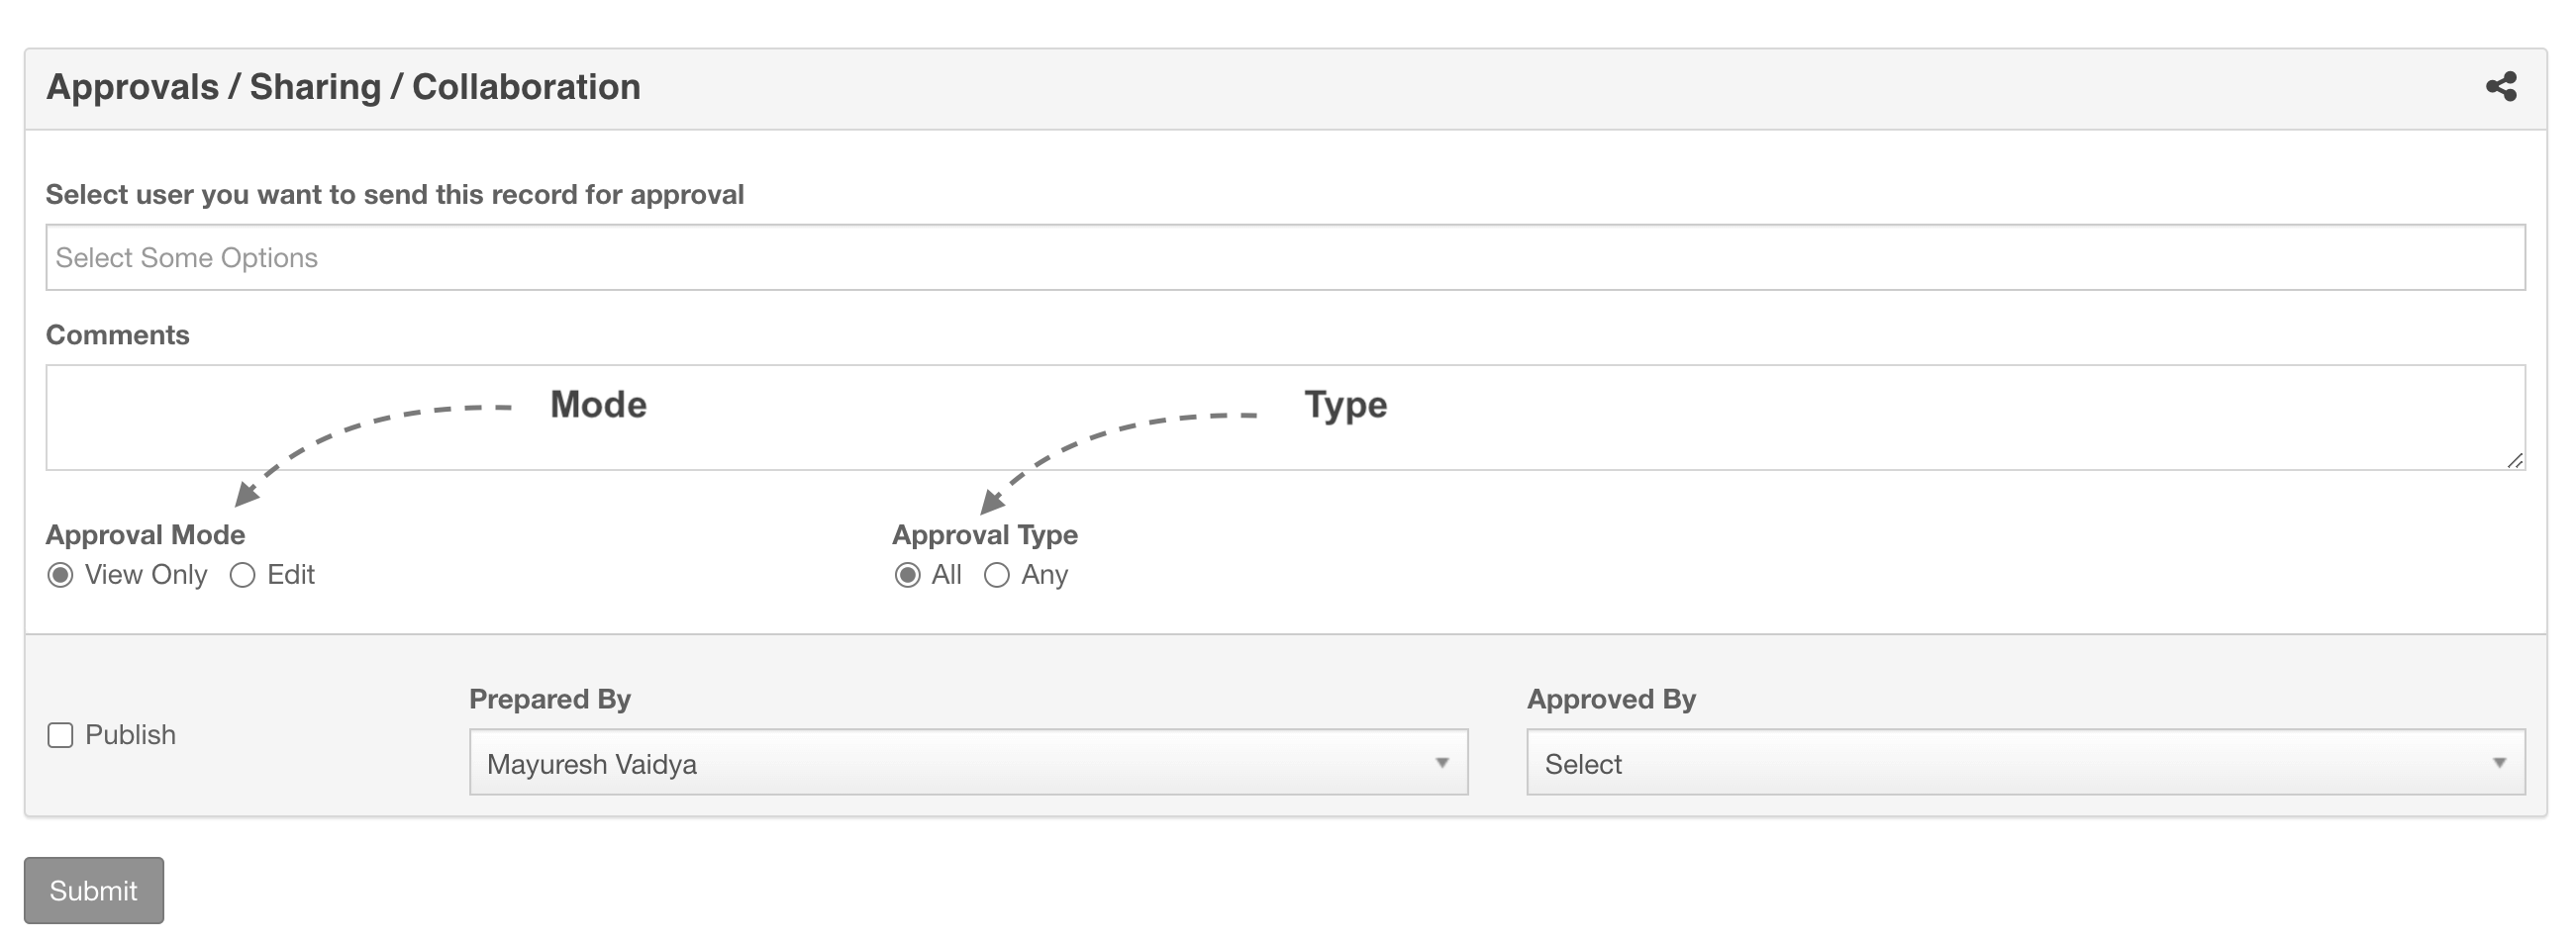
Task: Choose the Any approval type
Action: coord(996,575)
